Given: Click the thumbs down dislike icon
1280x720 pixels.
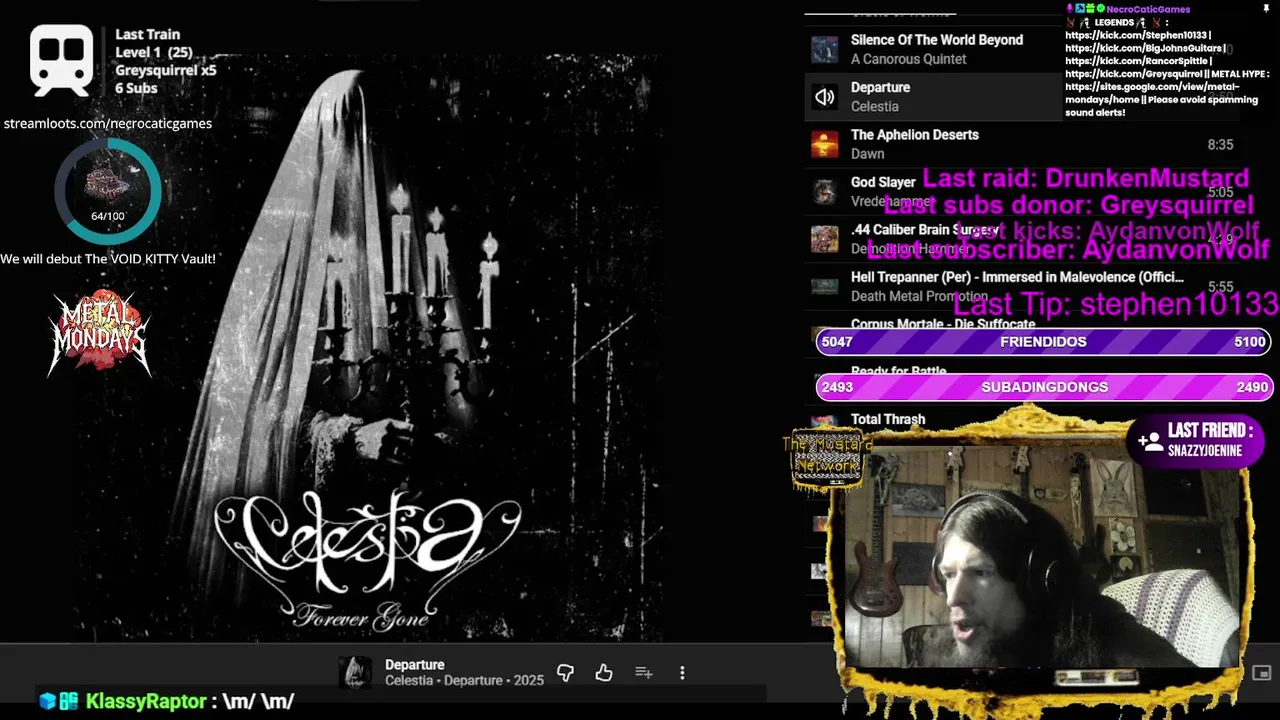Looking at the screenshot, I should [x=565, y=673].
